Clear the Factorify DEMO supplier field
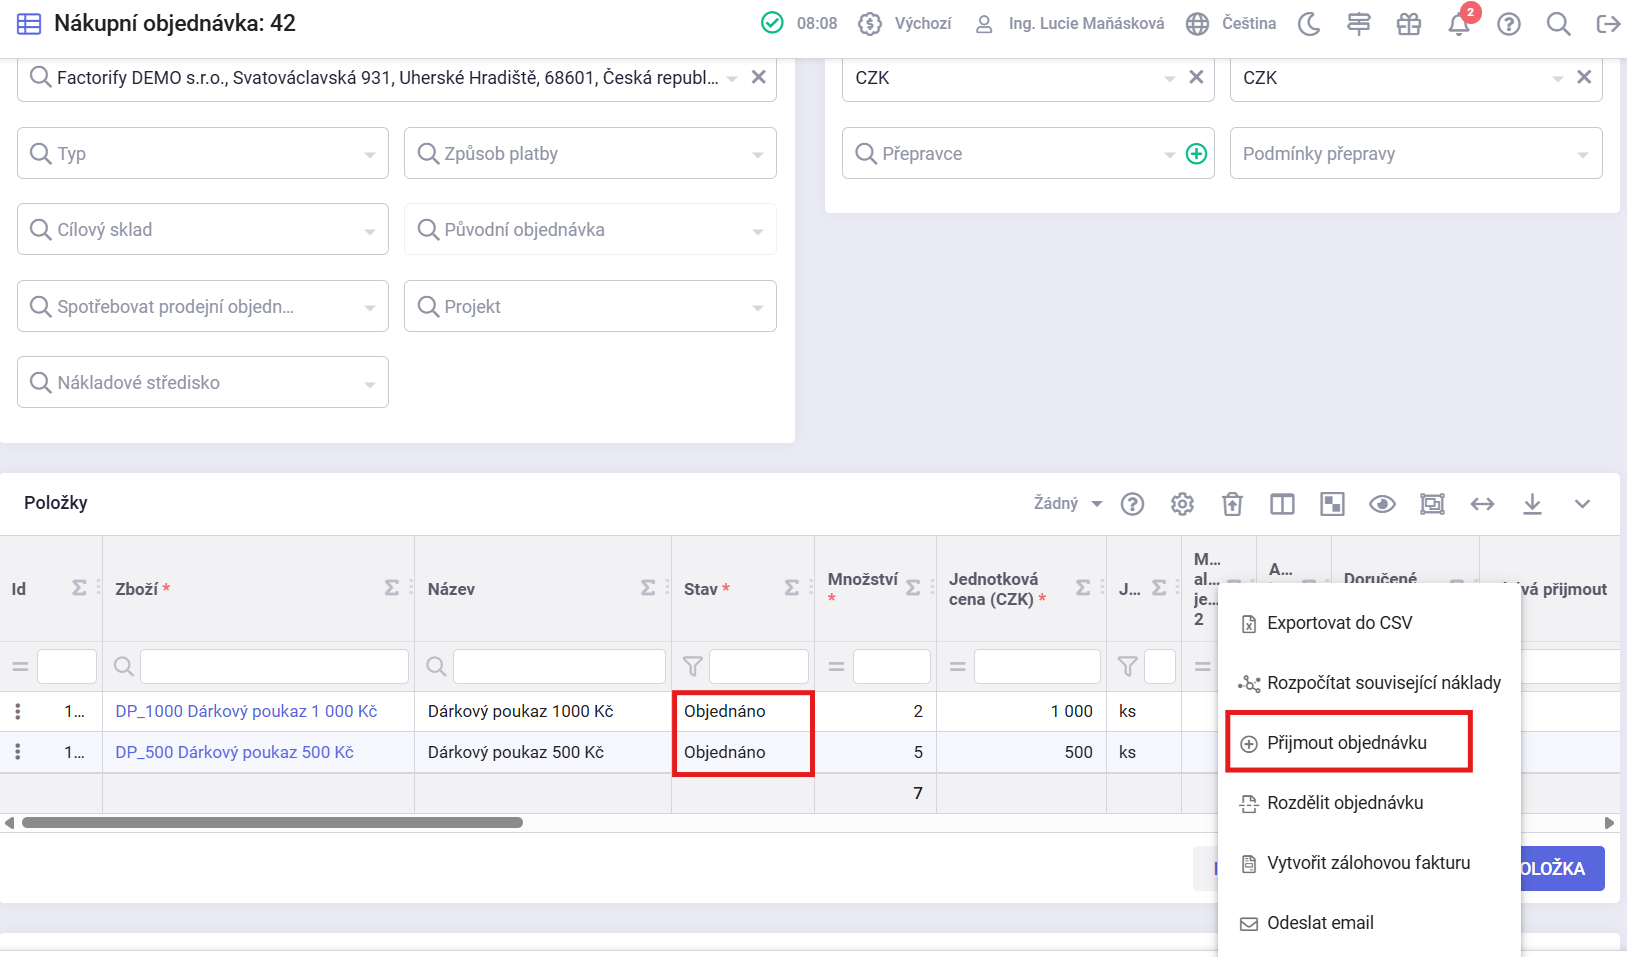The width and height of the screenshot is (1627, 957). (759, 77)
